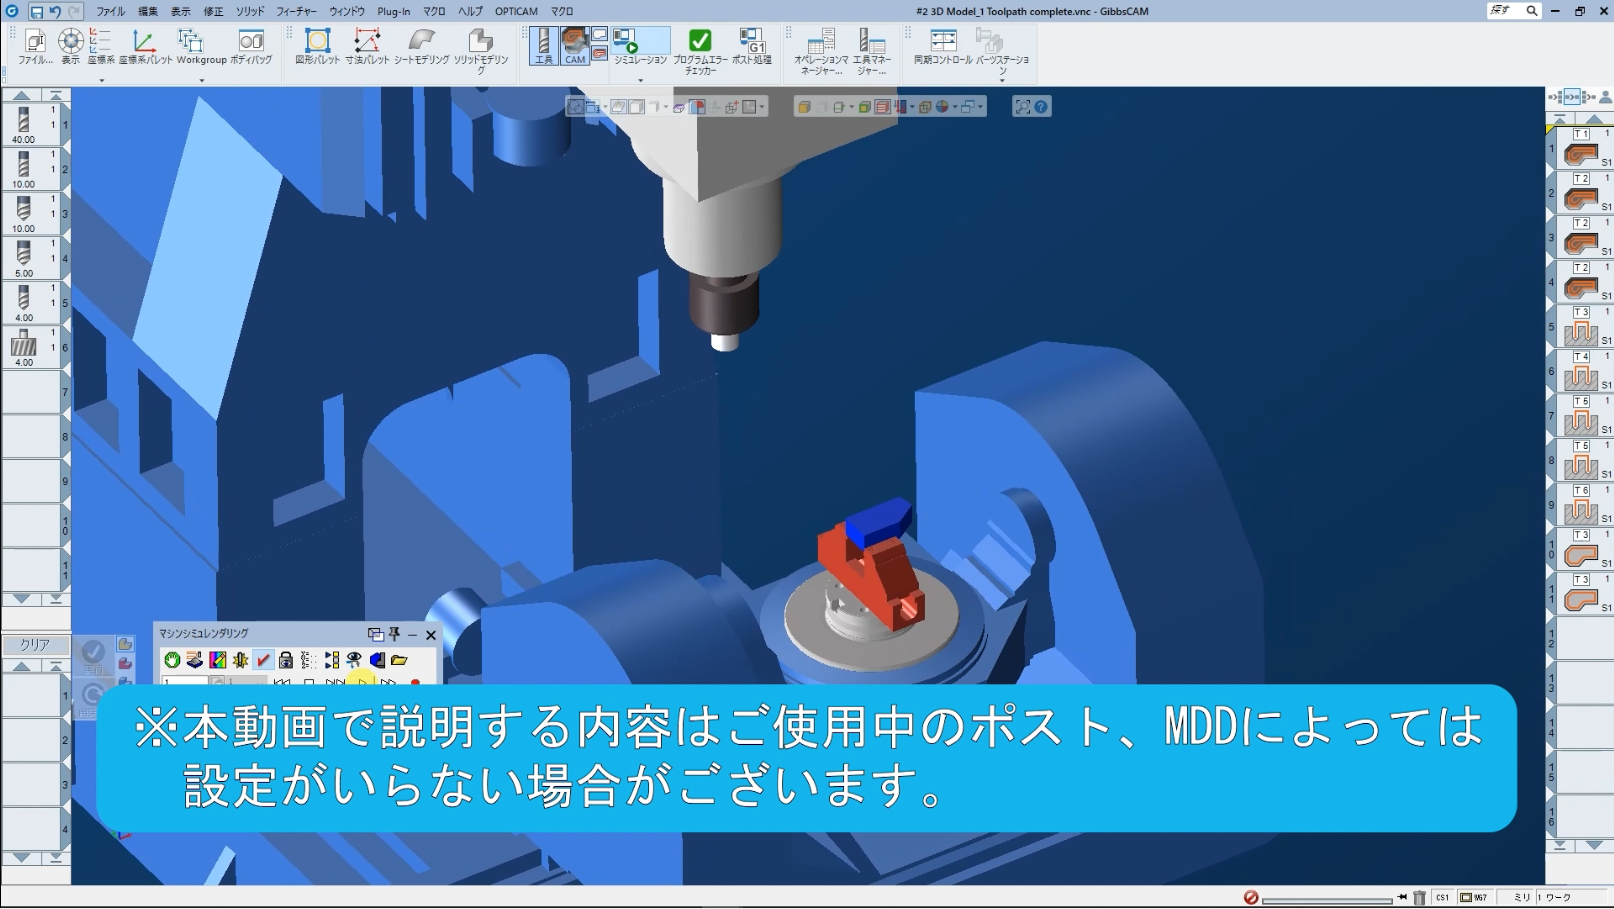Open the オペレーションマネージャー
This screenshot has height=909, width=1614.
click(x=821, y=50)
